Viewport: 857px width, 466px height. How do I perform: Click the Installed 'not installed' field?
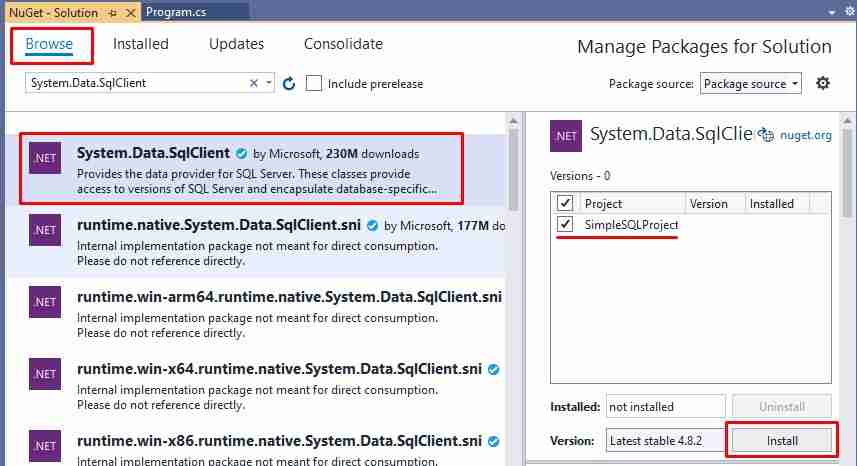pyautogui.click(x=665, y=406)
